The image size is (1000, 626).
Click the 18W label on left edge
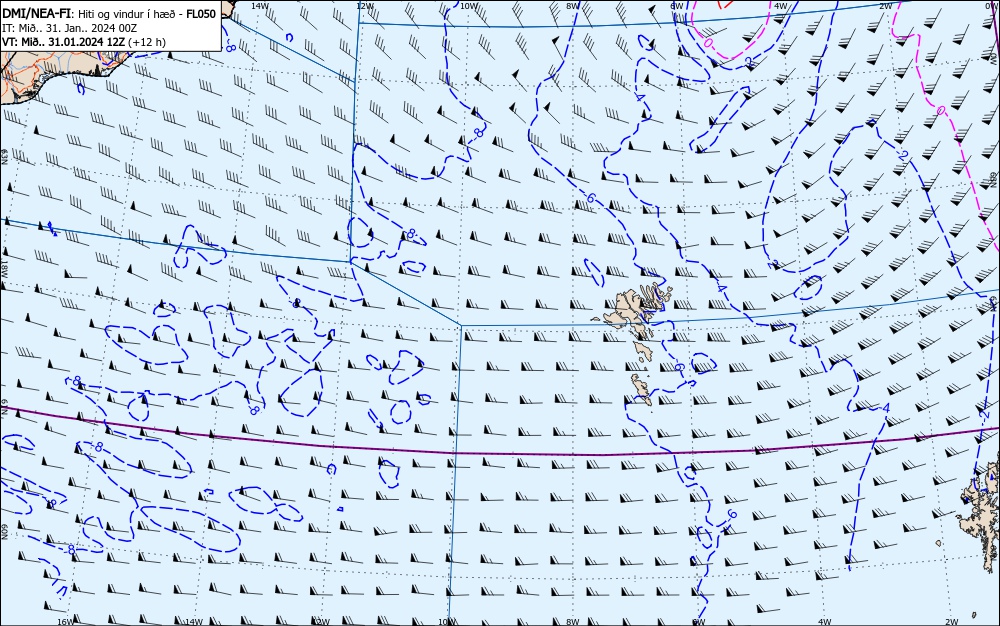4,269
